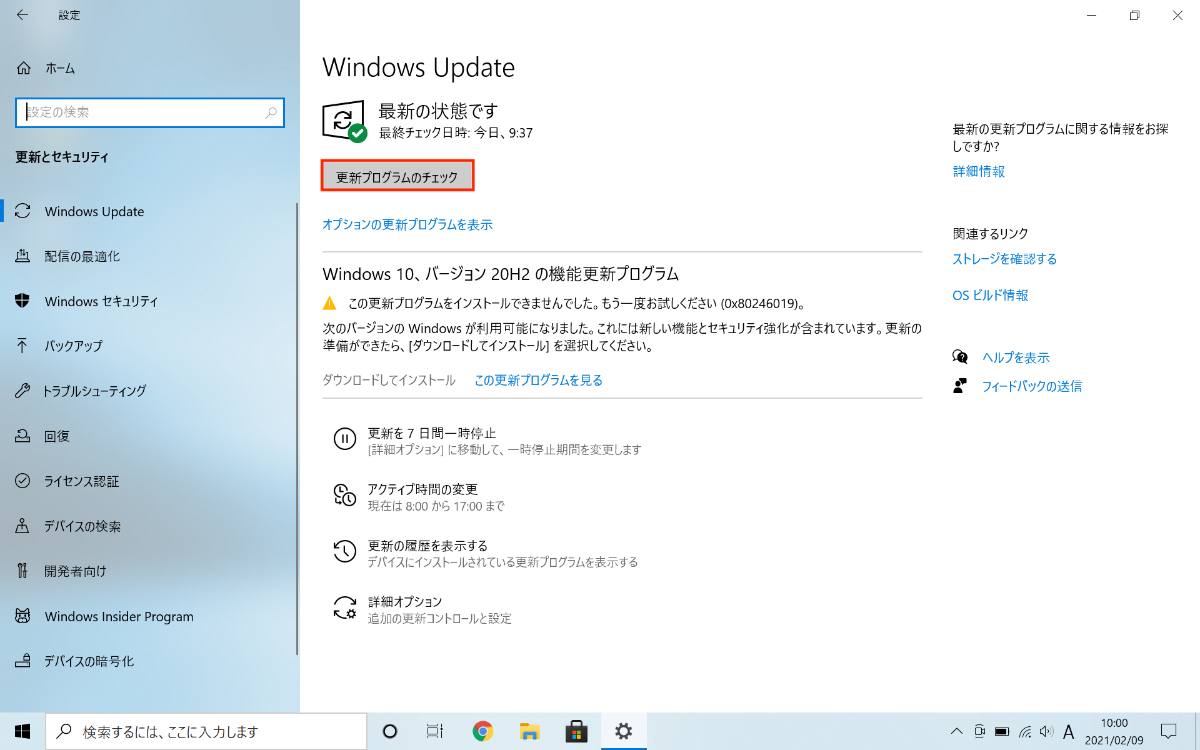
Task: Click the 詳細情報 link
Action: (979, 171)
